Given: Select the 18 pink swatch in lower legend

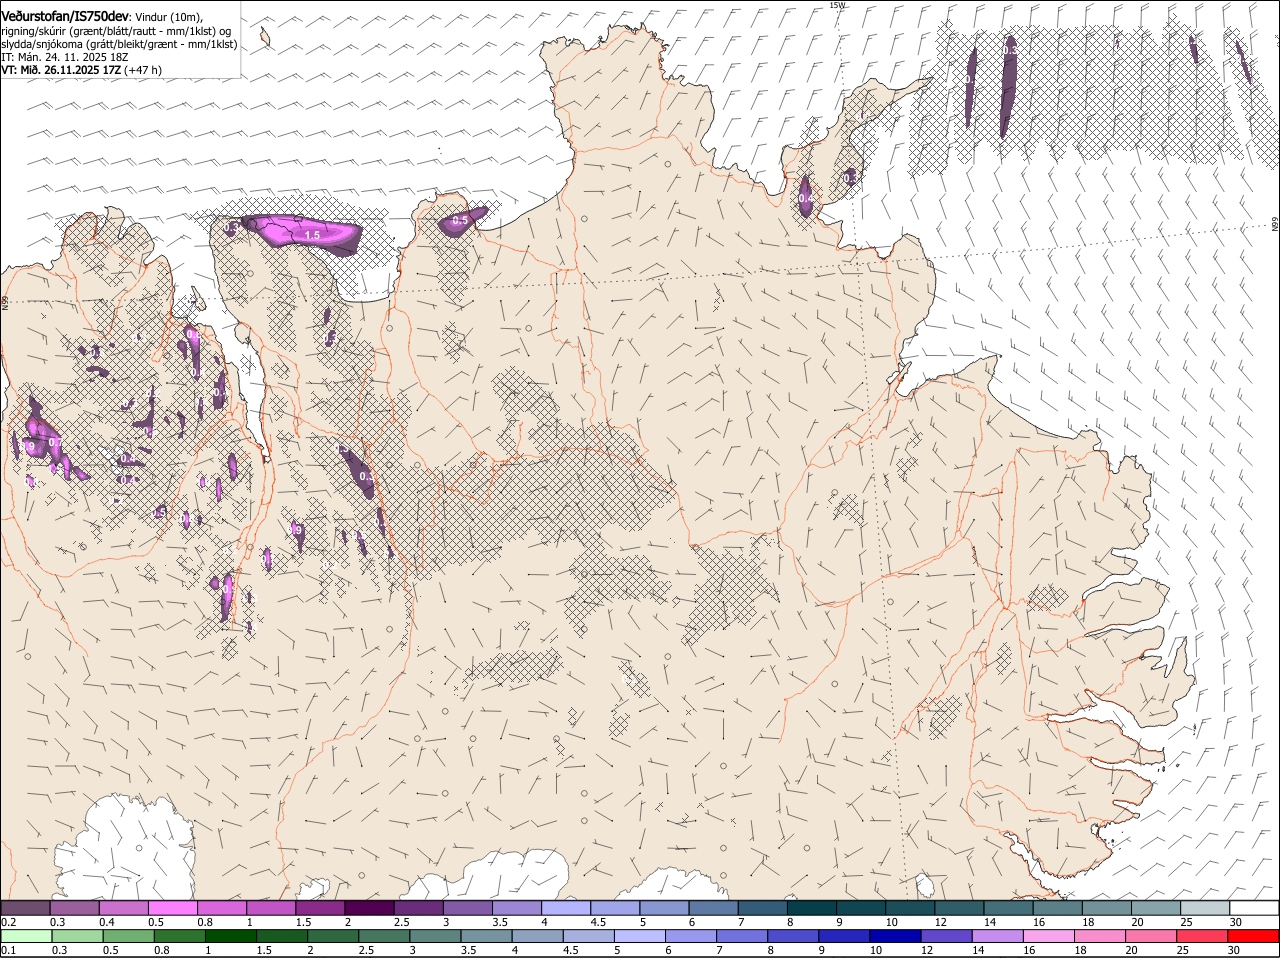Looking at the screenshot, I should point(1099,936).
